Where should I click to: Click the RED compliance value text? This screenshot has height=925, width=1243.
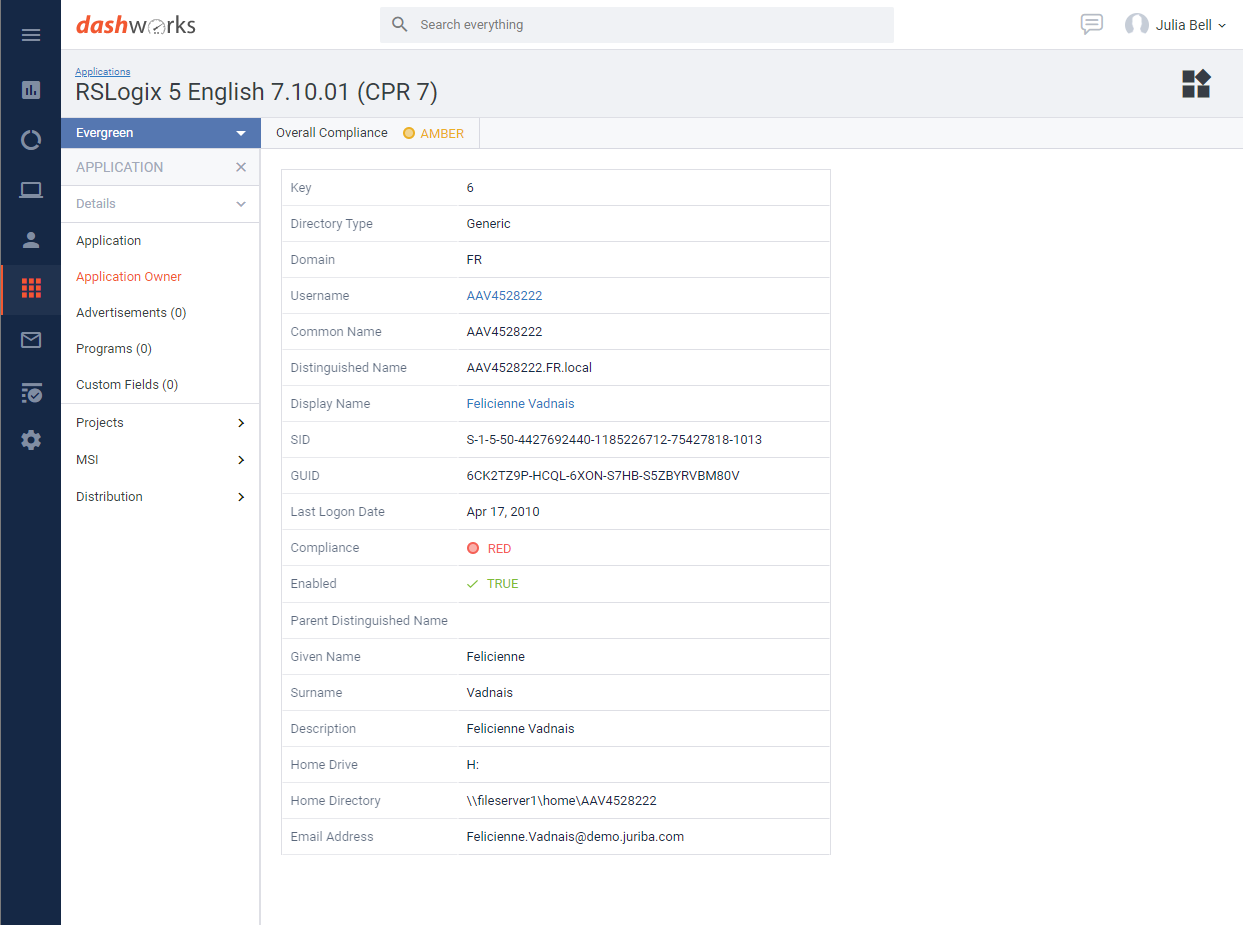(x=499, y=549)
